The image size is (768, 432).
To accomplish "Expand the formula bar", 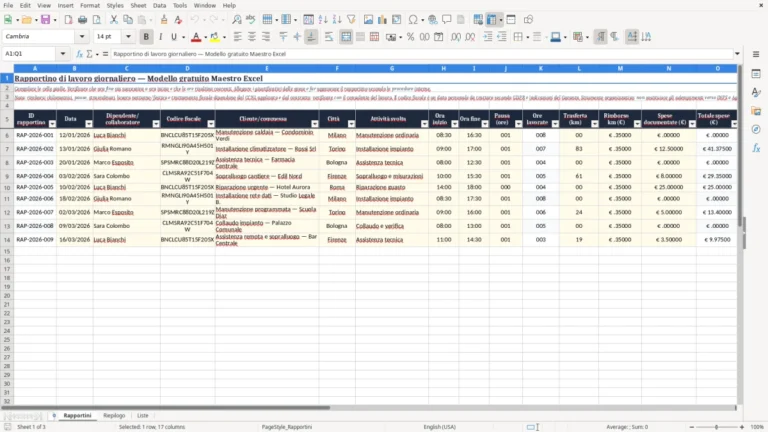I will click(x=737, y=54).
